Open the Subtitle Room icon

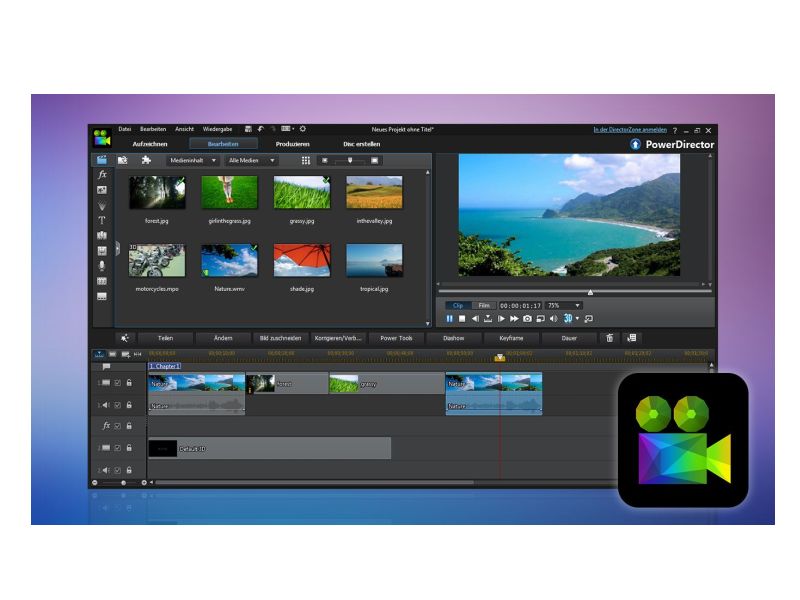[102, 296]
